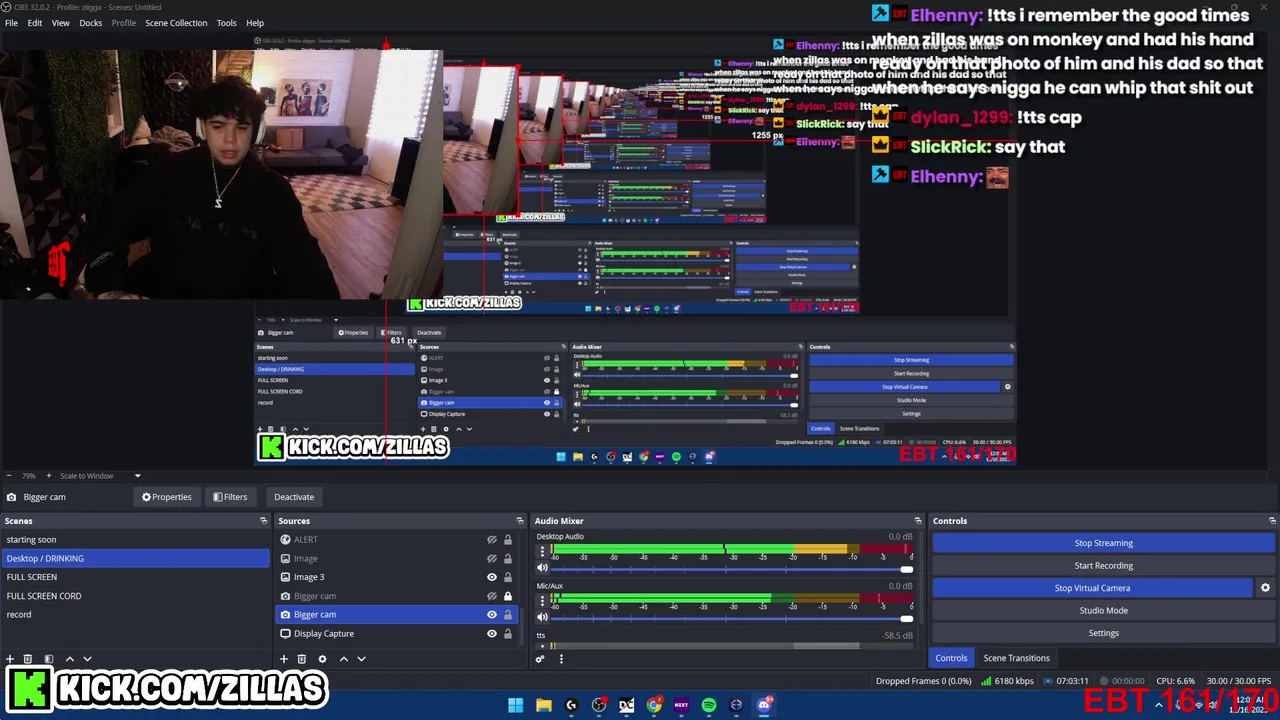Move scene up with arrow icon
1280x720 pixels.
coord(69,659)
